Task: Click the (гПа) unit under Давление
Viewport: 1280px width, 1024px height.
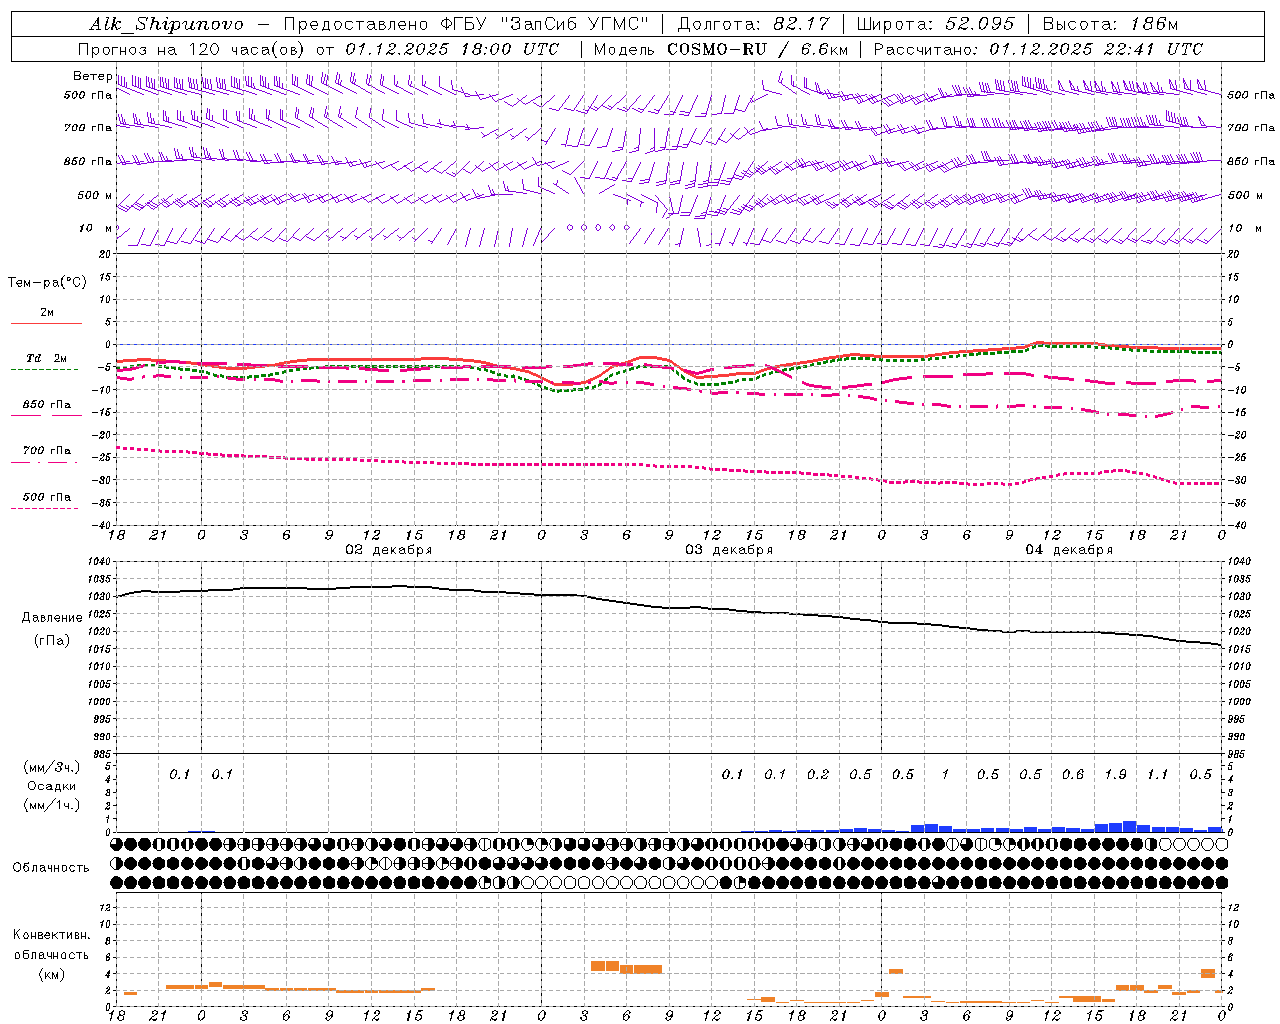Action: click(52, 640)
